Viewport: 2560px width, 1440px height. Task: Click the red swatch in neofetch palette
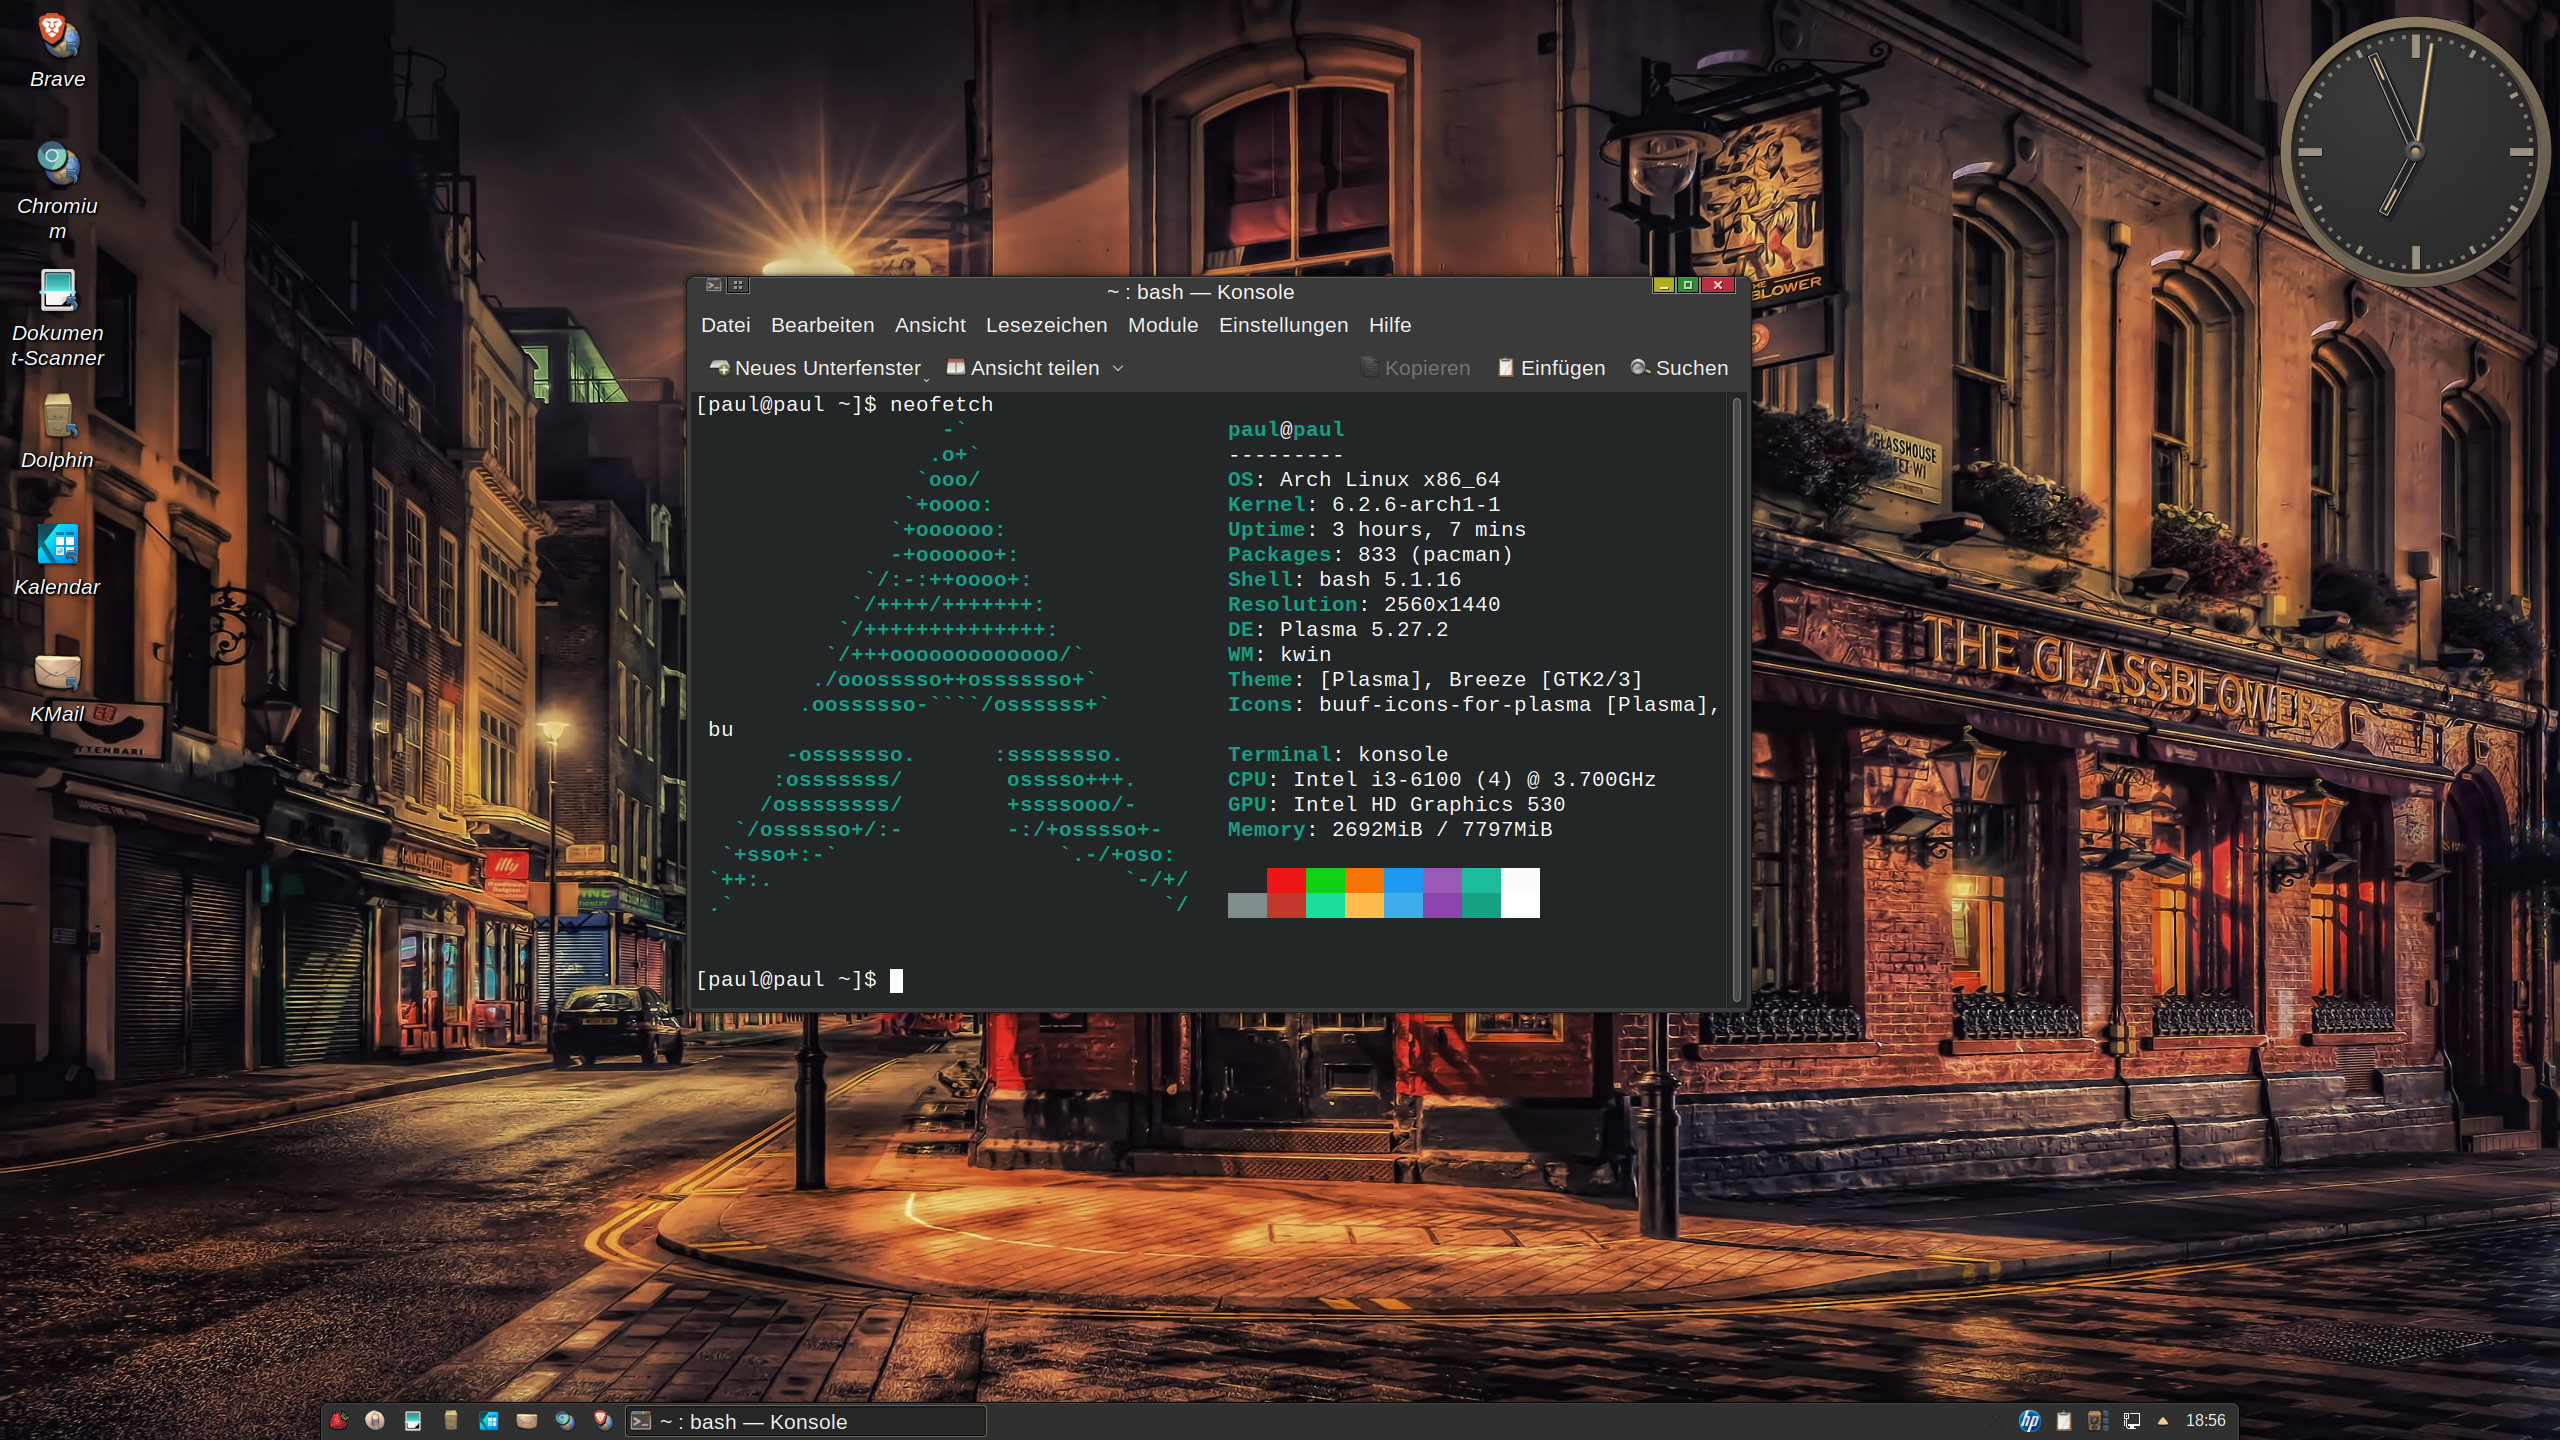coord(1286,880)
